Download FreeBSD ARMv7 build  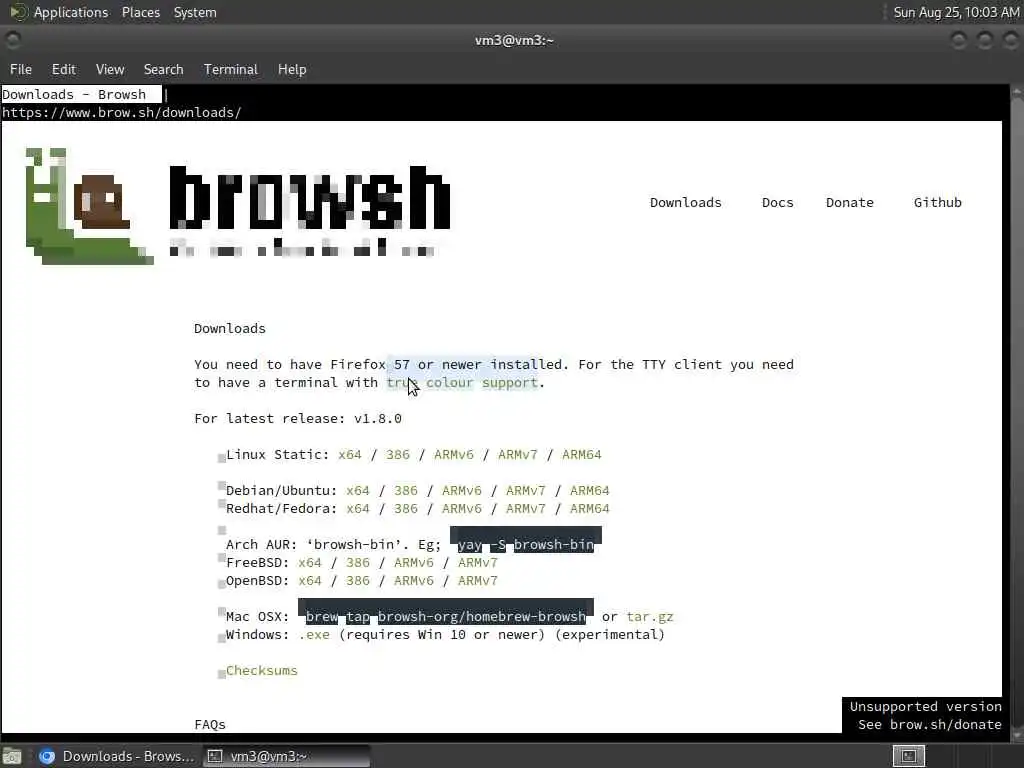point(478,563)
